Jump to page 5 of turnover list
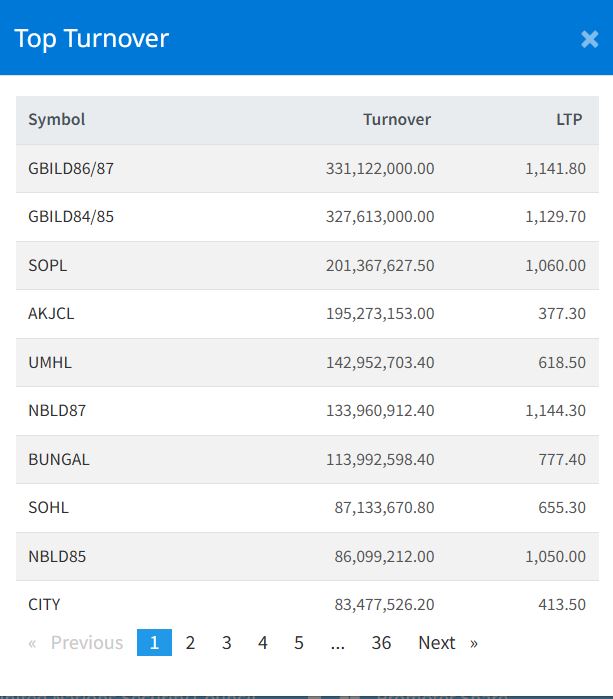The width and height of the screenshot is (613, 699). tap(299, 642)
